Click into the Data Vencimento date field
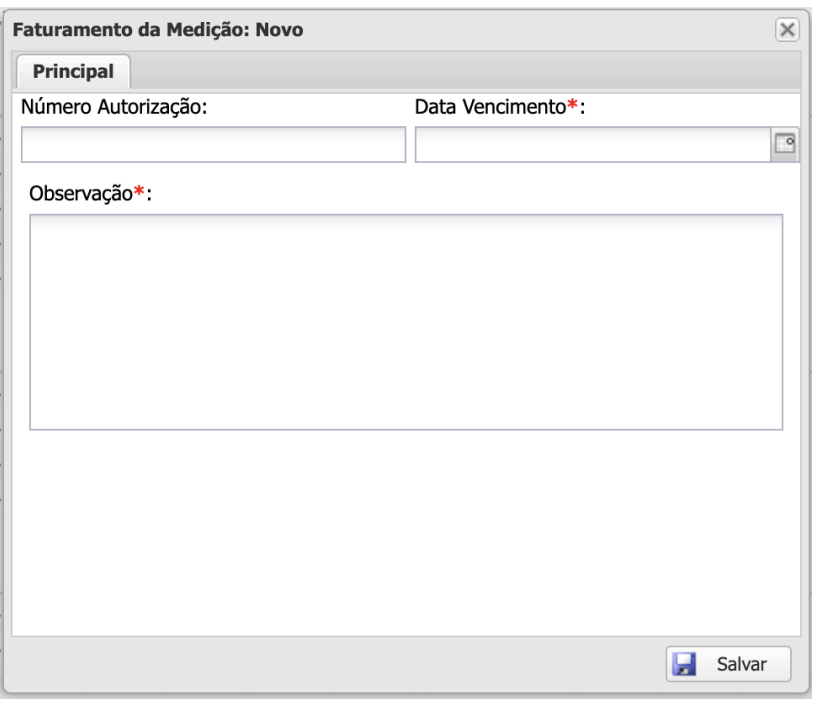This screenshot has width=816, height=708. pos(591,145)
